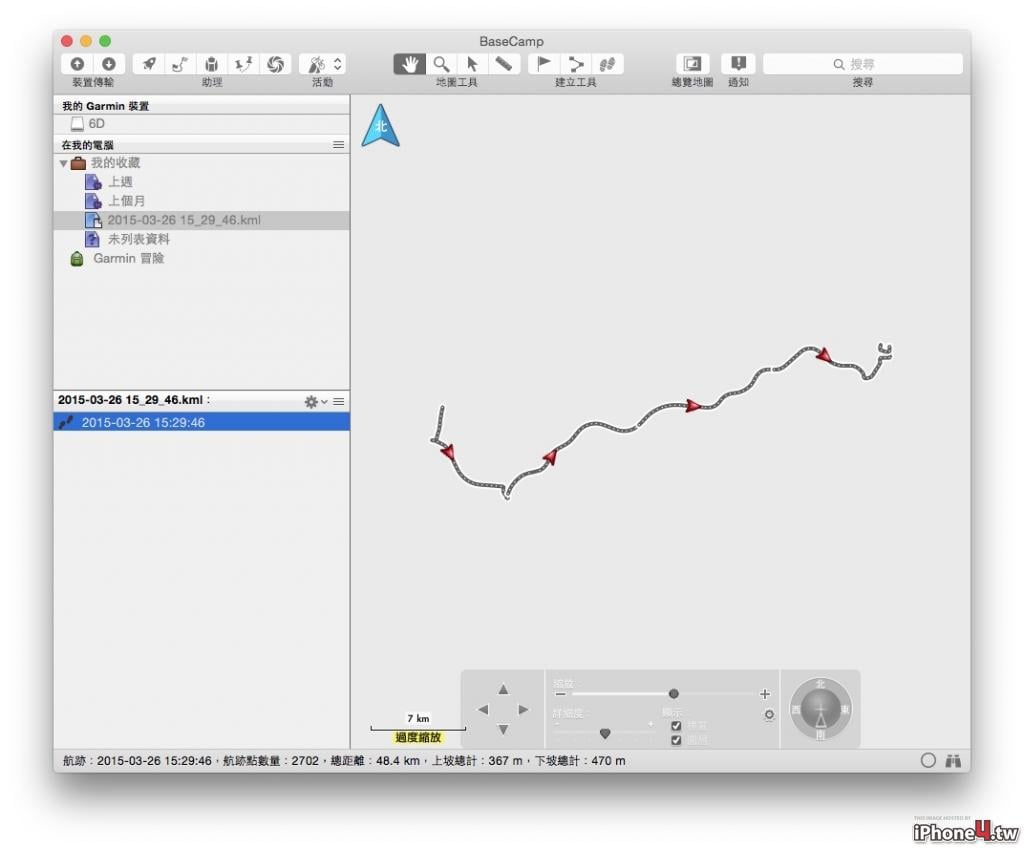Adjust the map zoom slider knob
This screenshot has height=849, width=1024.
(x=673, y=694)
